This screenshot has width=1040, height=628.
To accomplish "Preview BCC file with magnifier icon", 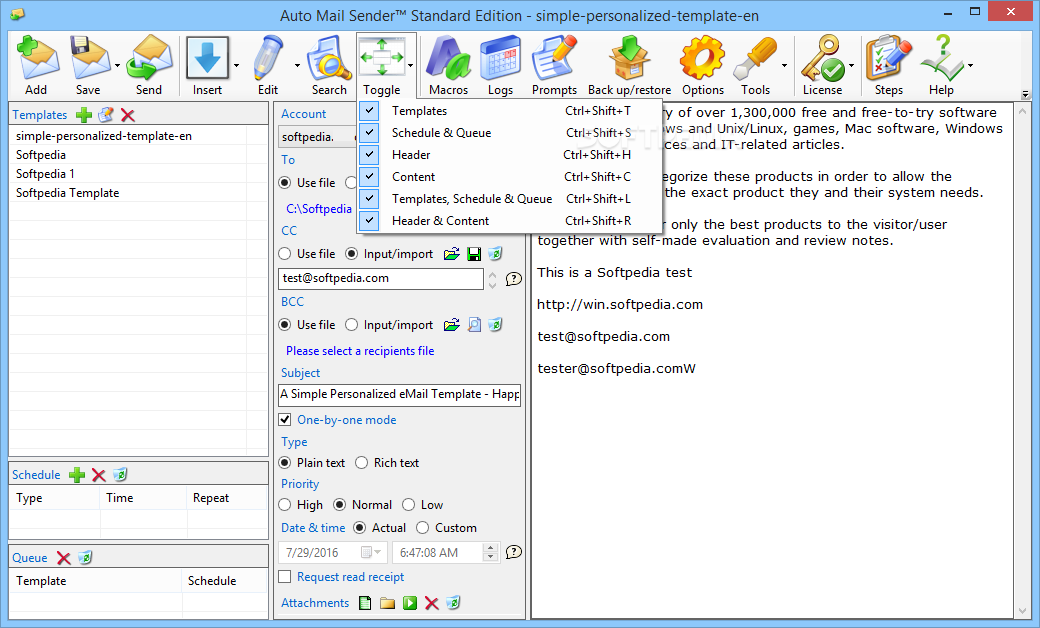I will click(x=474, y=325).
